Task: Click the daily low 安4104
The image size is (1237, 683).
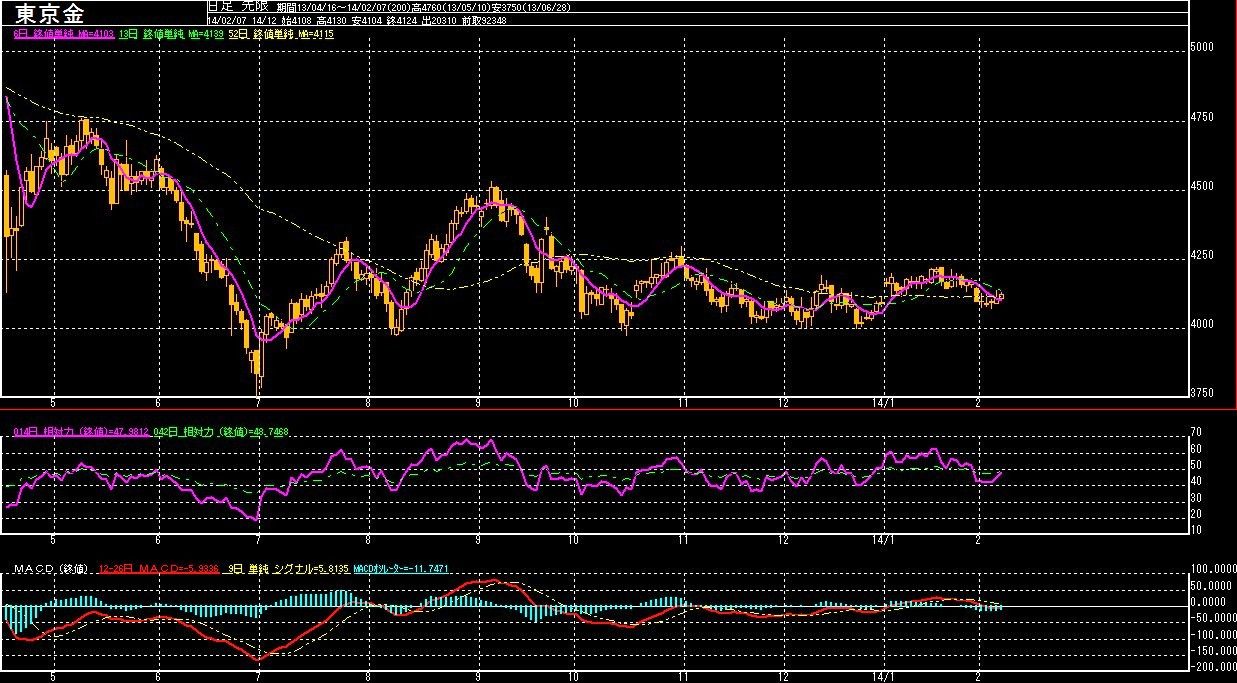Action: point(367,21)
